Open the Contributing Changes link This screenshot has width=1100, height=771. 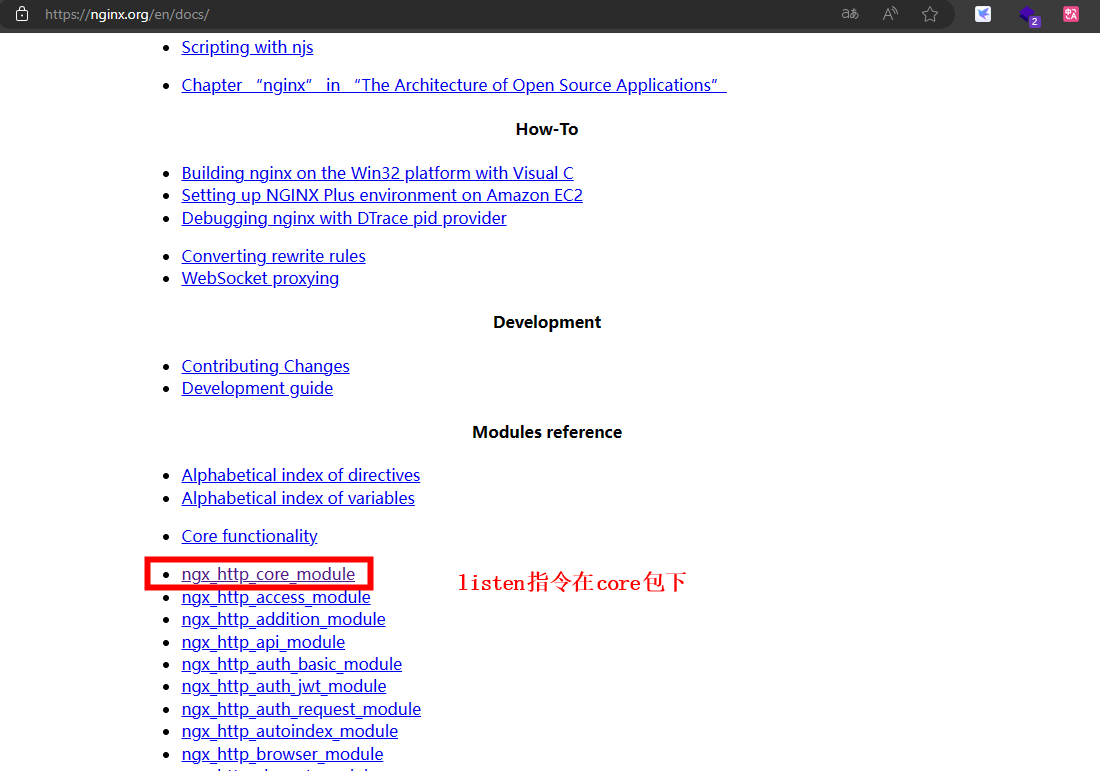[265, 366]
